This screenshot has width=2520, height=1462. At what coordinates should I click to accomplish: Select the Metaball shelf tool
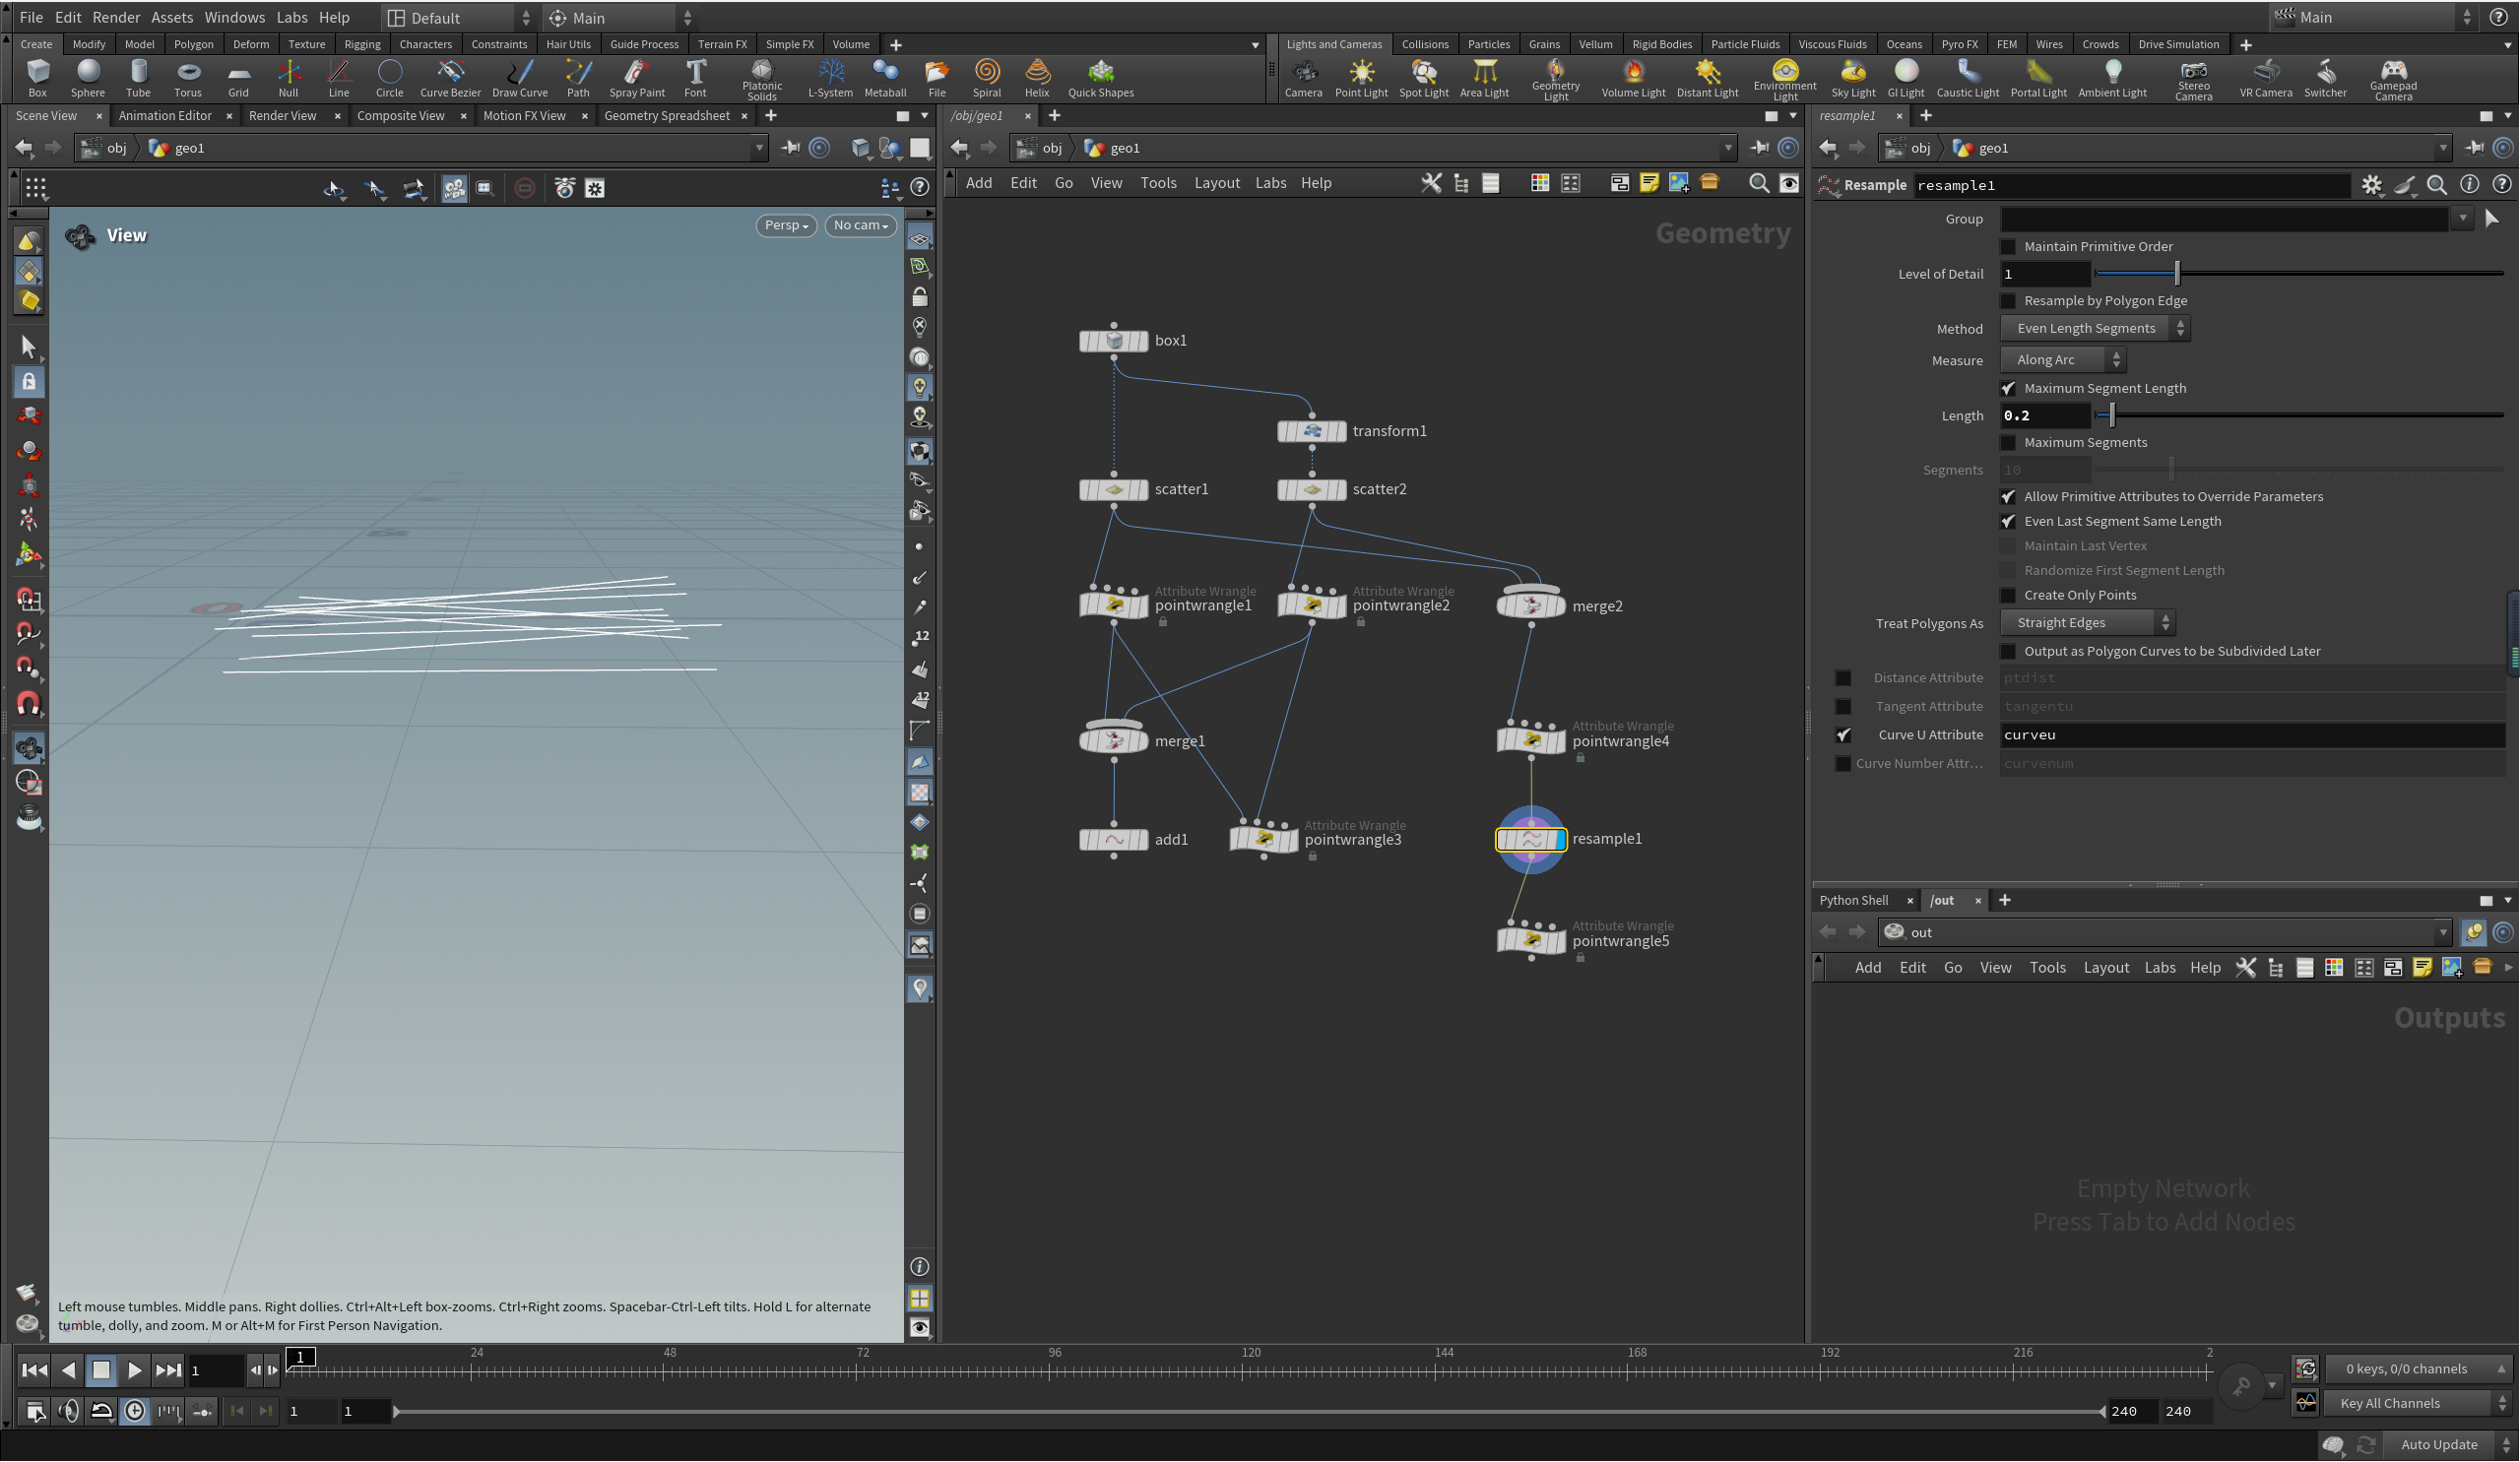(885, 78)
